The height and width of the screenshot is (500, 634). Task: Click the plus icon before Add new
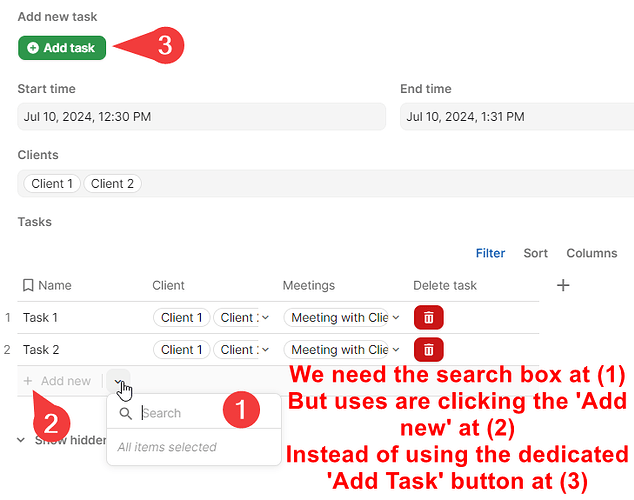[28, 381]
